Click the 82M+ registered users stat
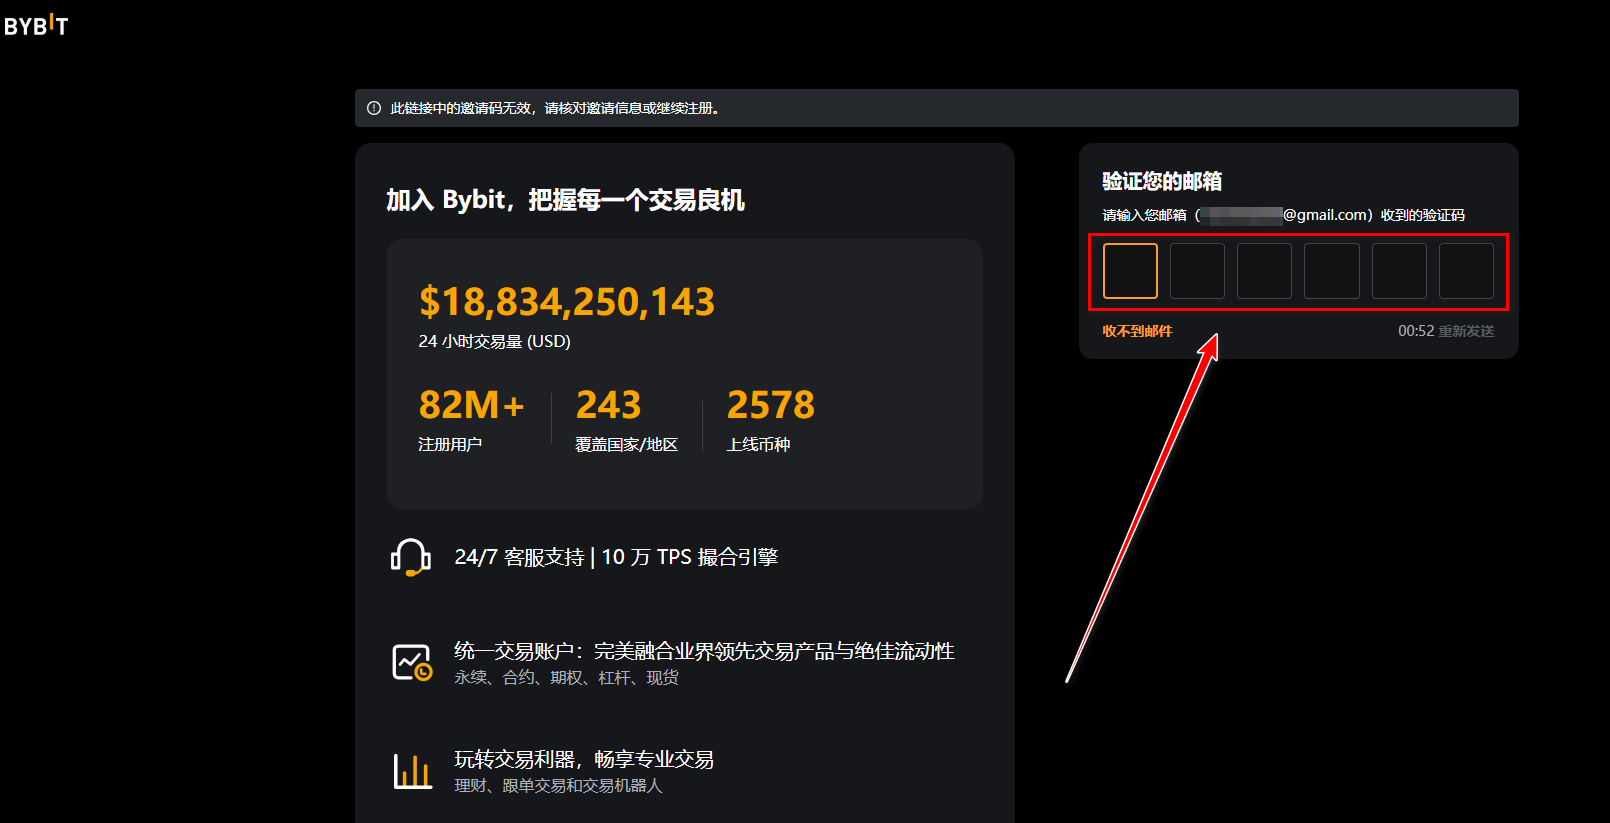 click(x=471, y=405)
